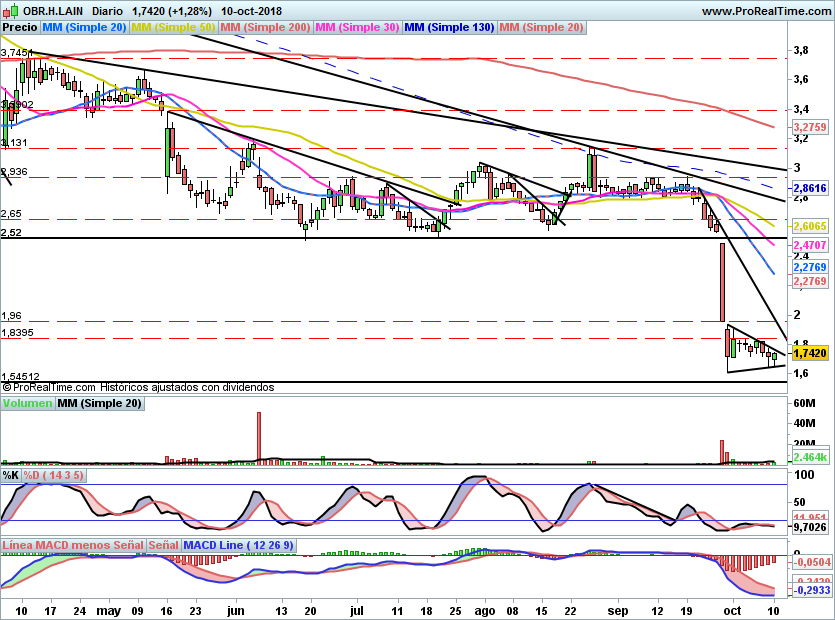Click the 2,8616 blue price axis tag

click(810, 188)
